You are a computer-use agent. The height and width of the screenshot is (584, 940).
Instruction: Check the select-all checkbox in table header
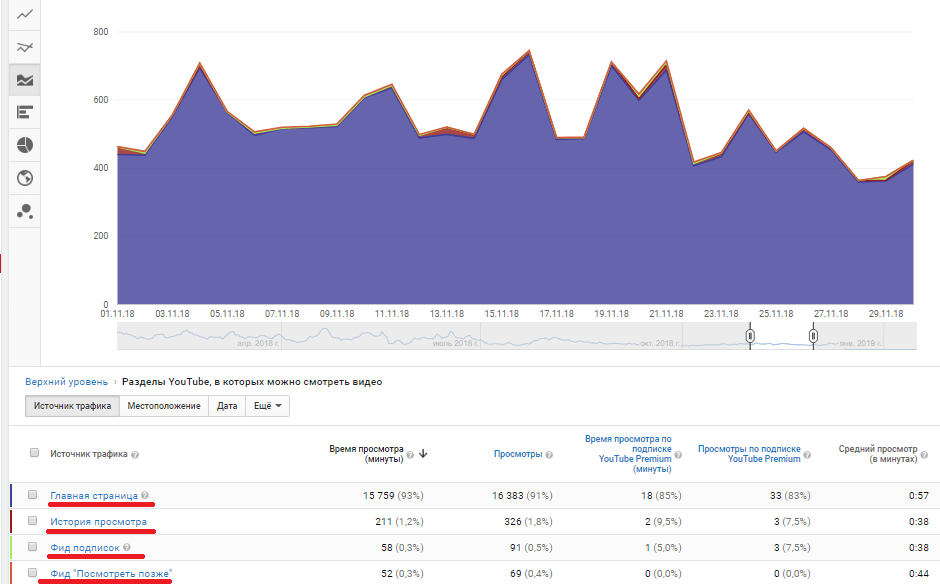34,454
